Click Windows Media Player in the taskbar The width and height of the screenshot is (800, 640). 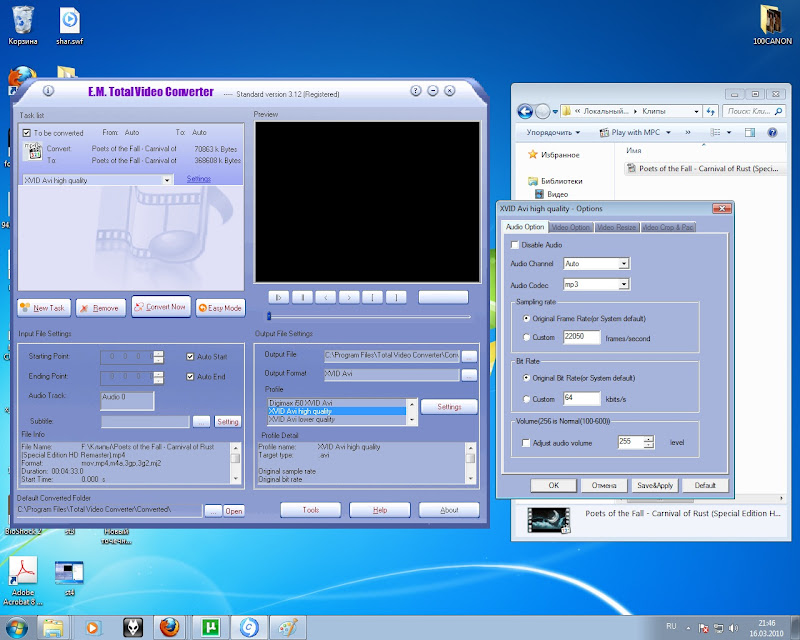[x=93, y=627]
